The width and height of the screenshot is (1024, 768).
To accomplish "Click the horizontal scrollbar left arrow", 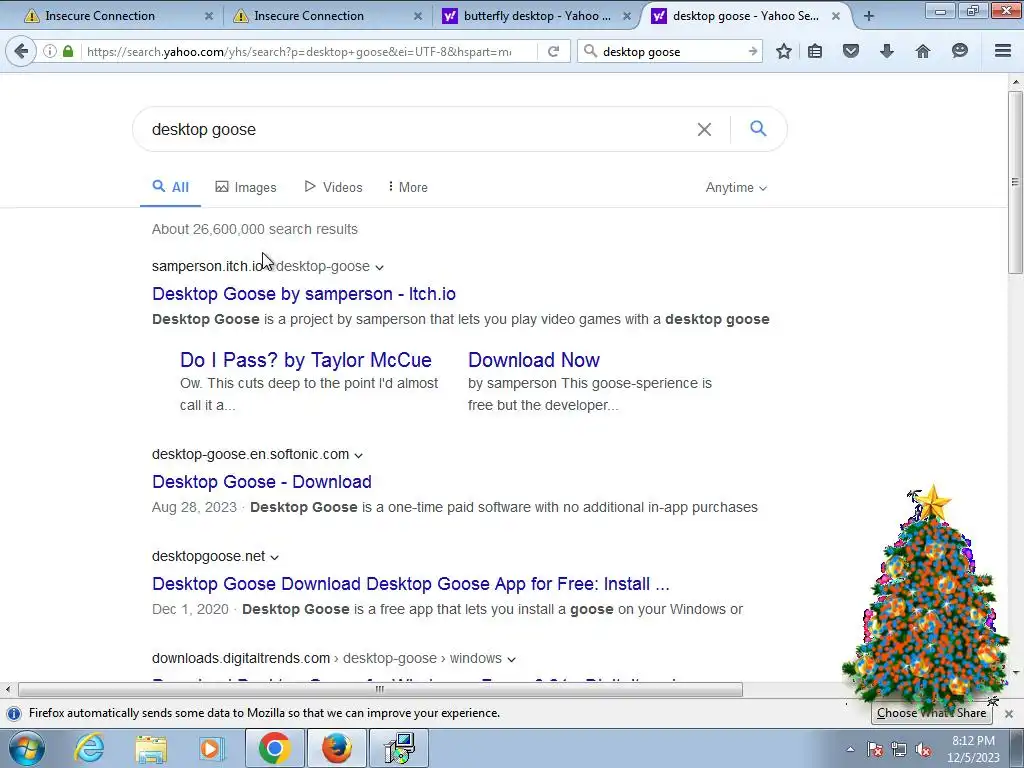I will tap(7, 690).
